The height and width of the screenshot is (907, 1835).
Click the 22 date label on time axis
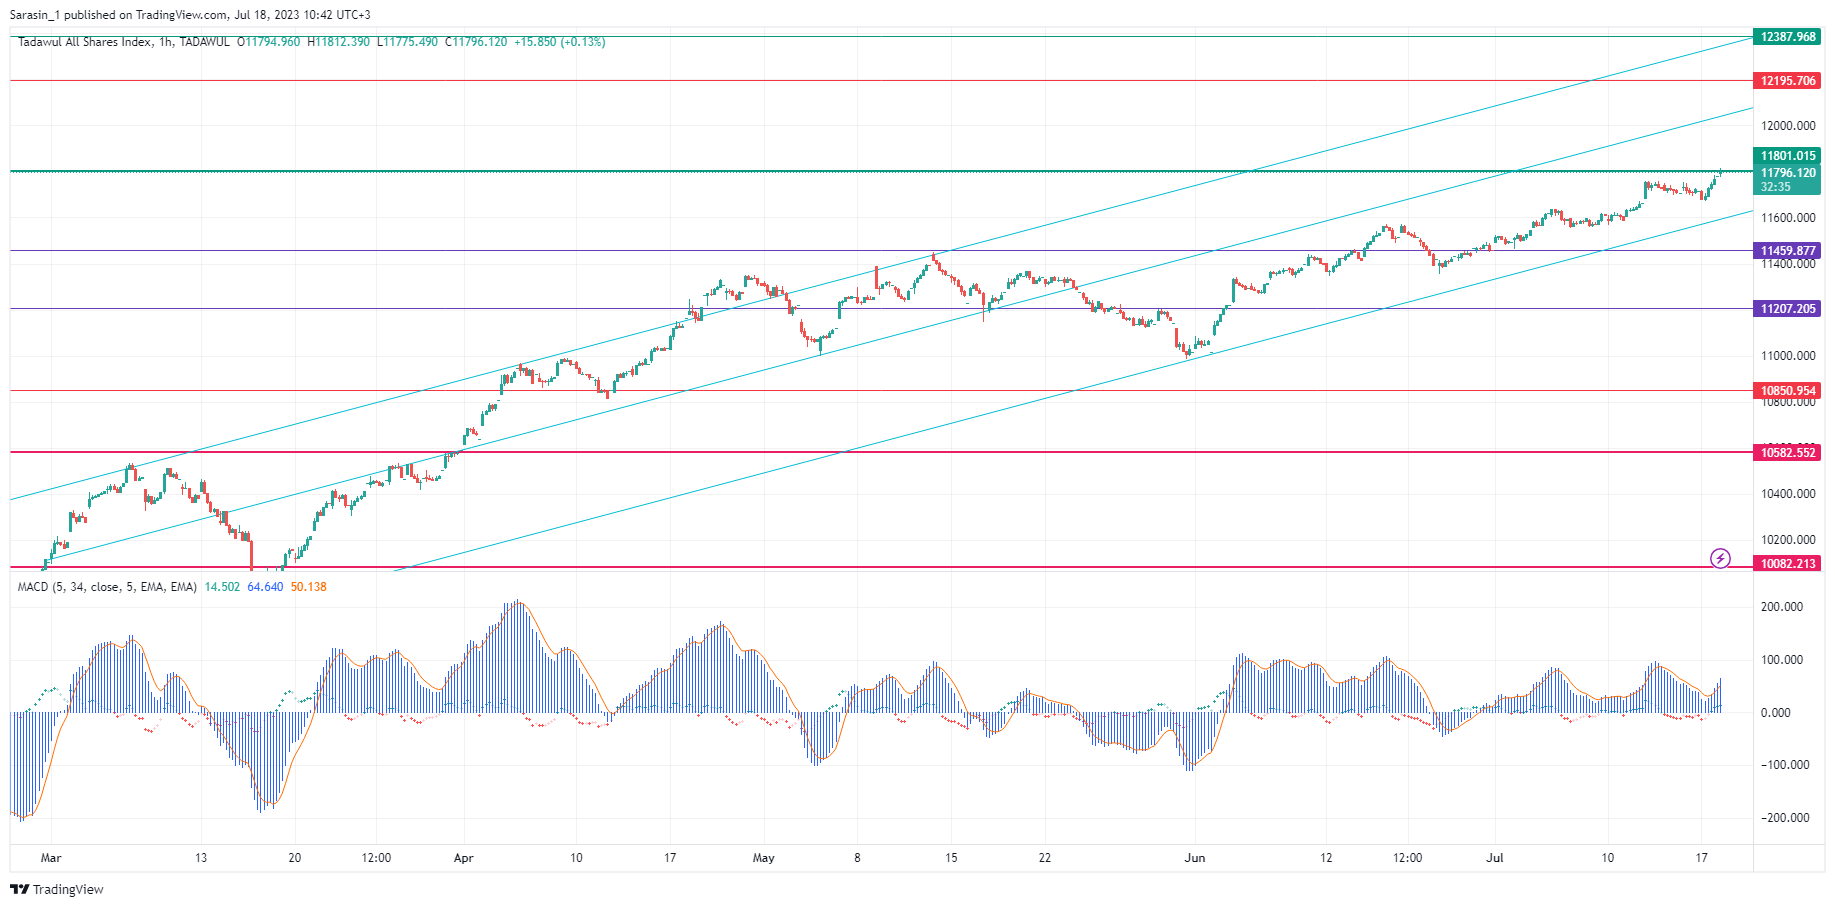(x=1044, y=858)
